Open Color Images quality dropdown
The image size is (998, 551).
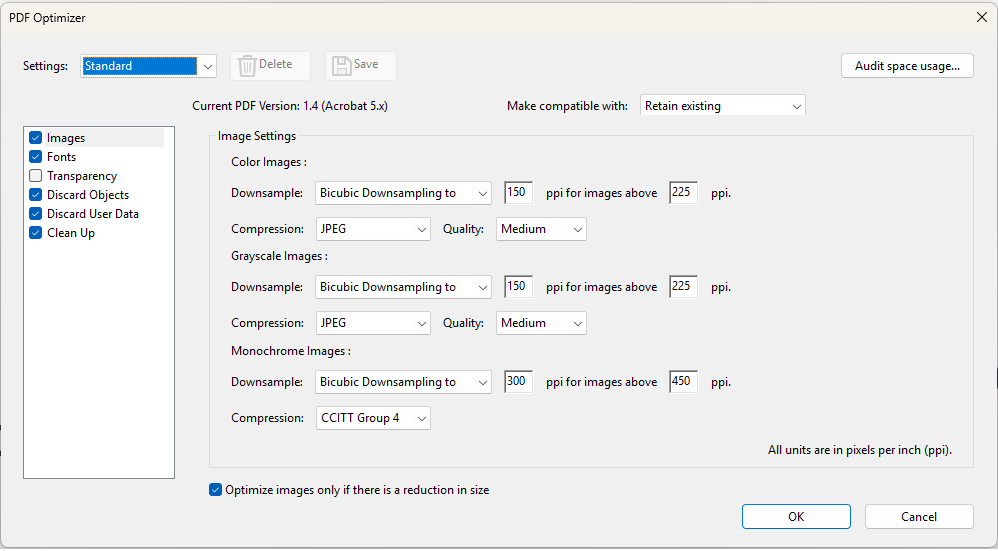coord(541,229)
